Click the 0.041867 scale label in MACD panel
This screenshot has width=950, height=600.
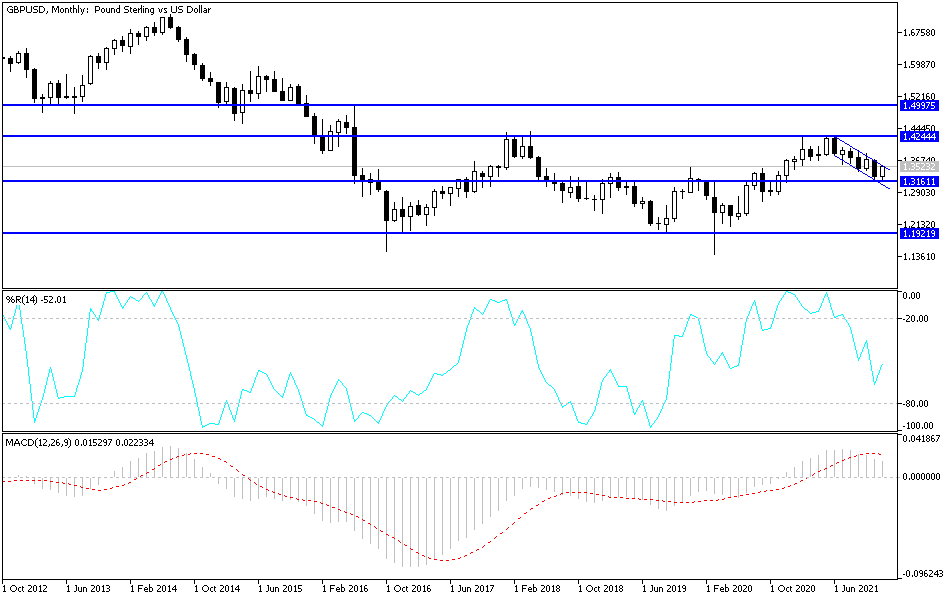pyautogui.click(x=921, y=440)
